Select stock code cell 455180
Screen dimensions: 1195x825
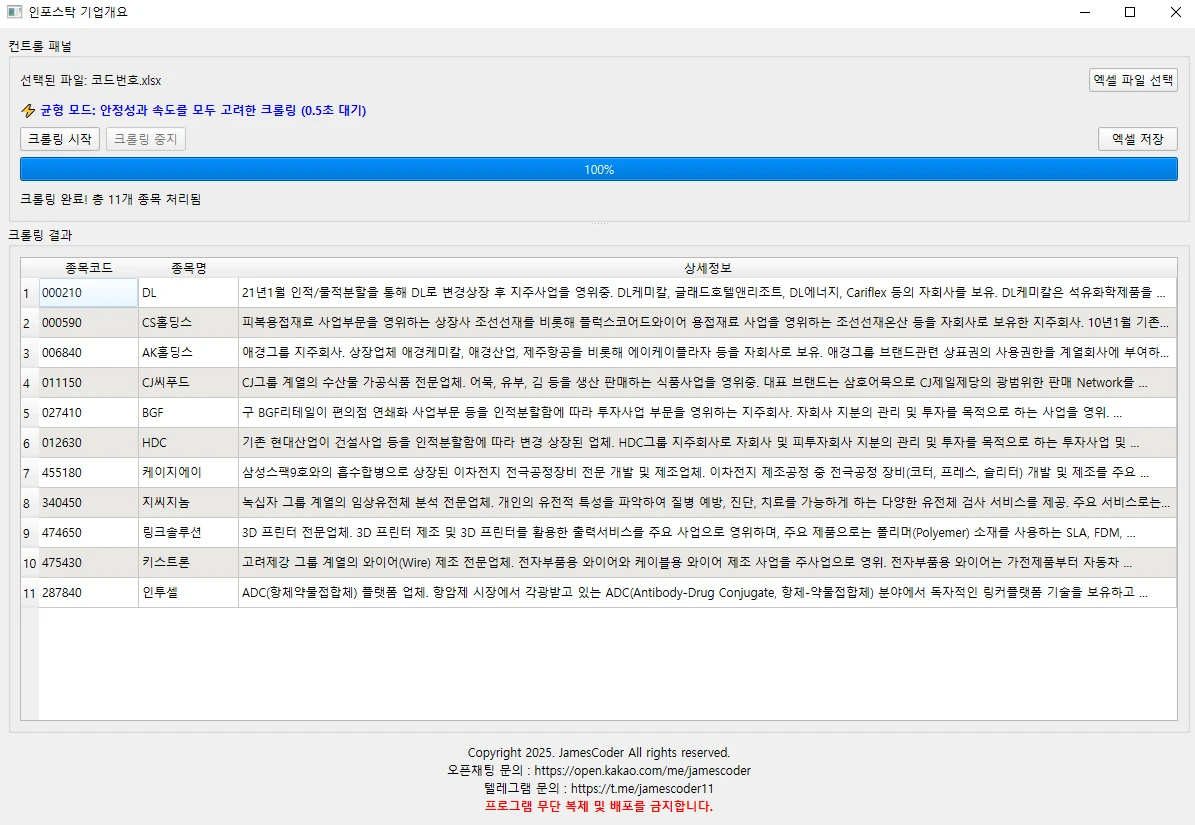(x=88, y=472)
